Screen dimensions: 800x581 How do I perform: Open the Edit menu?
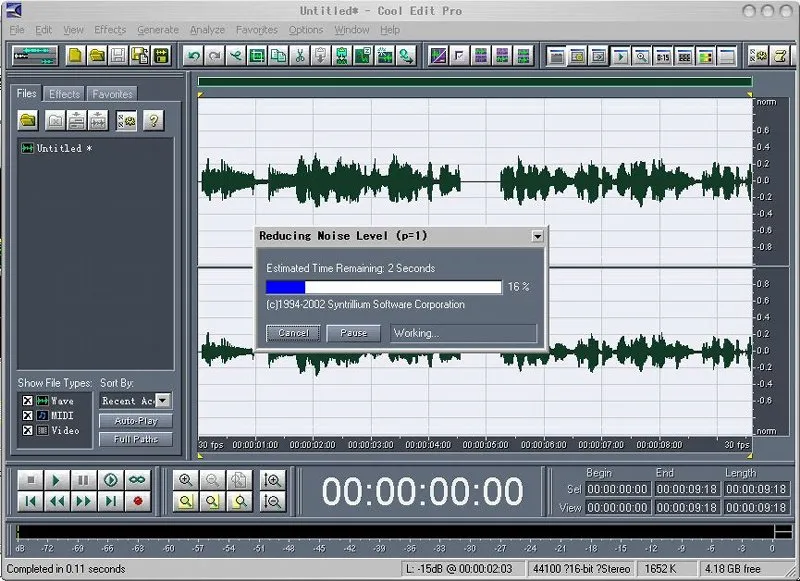coord(43,30)
